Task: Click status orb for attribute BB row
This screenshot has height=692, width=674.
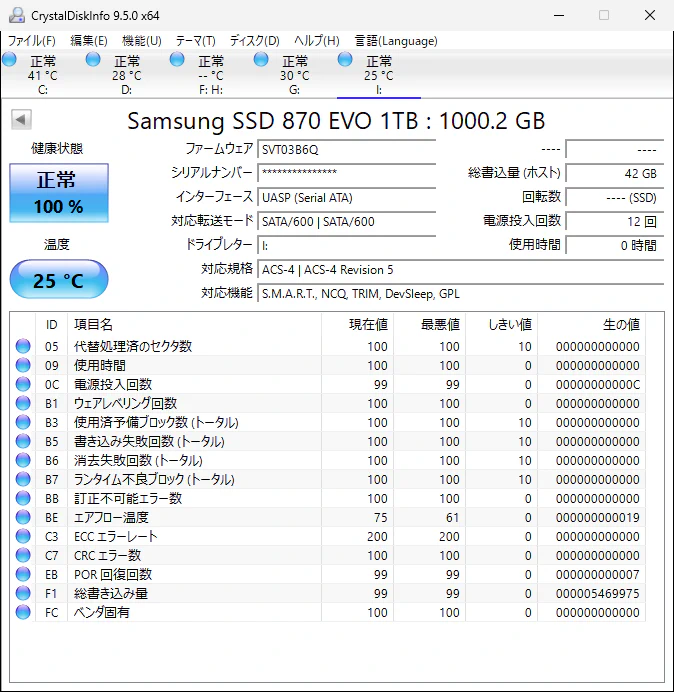Action: point(23,498)
